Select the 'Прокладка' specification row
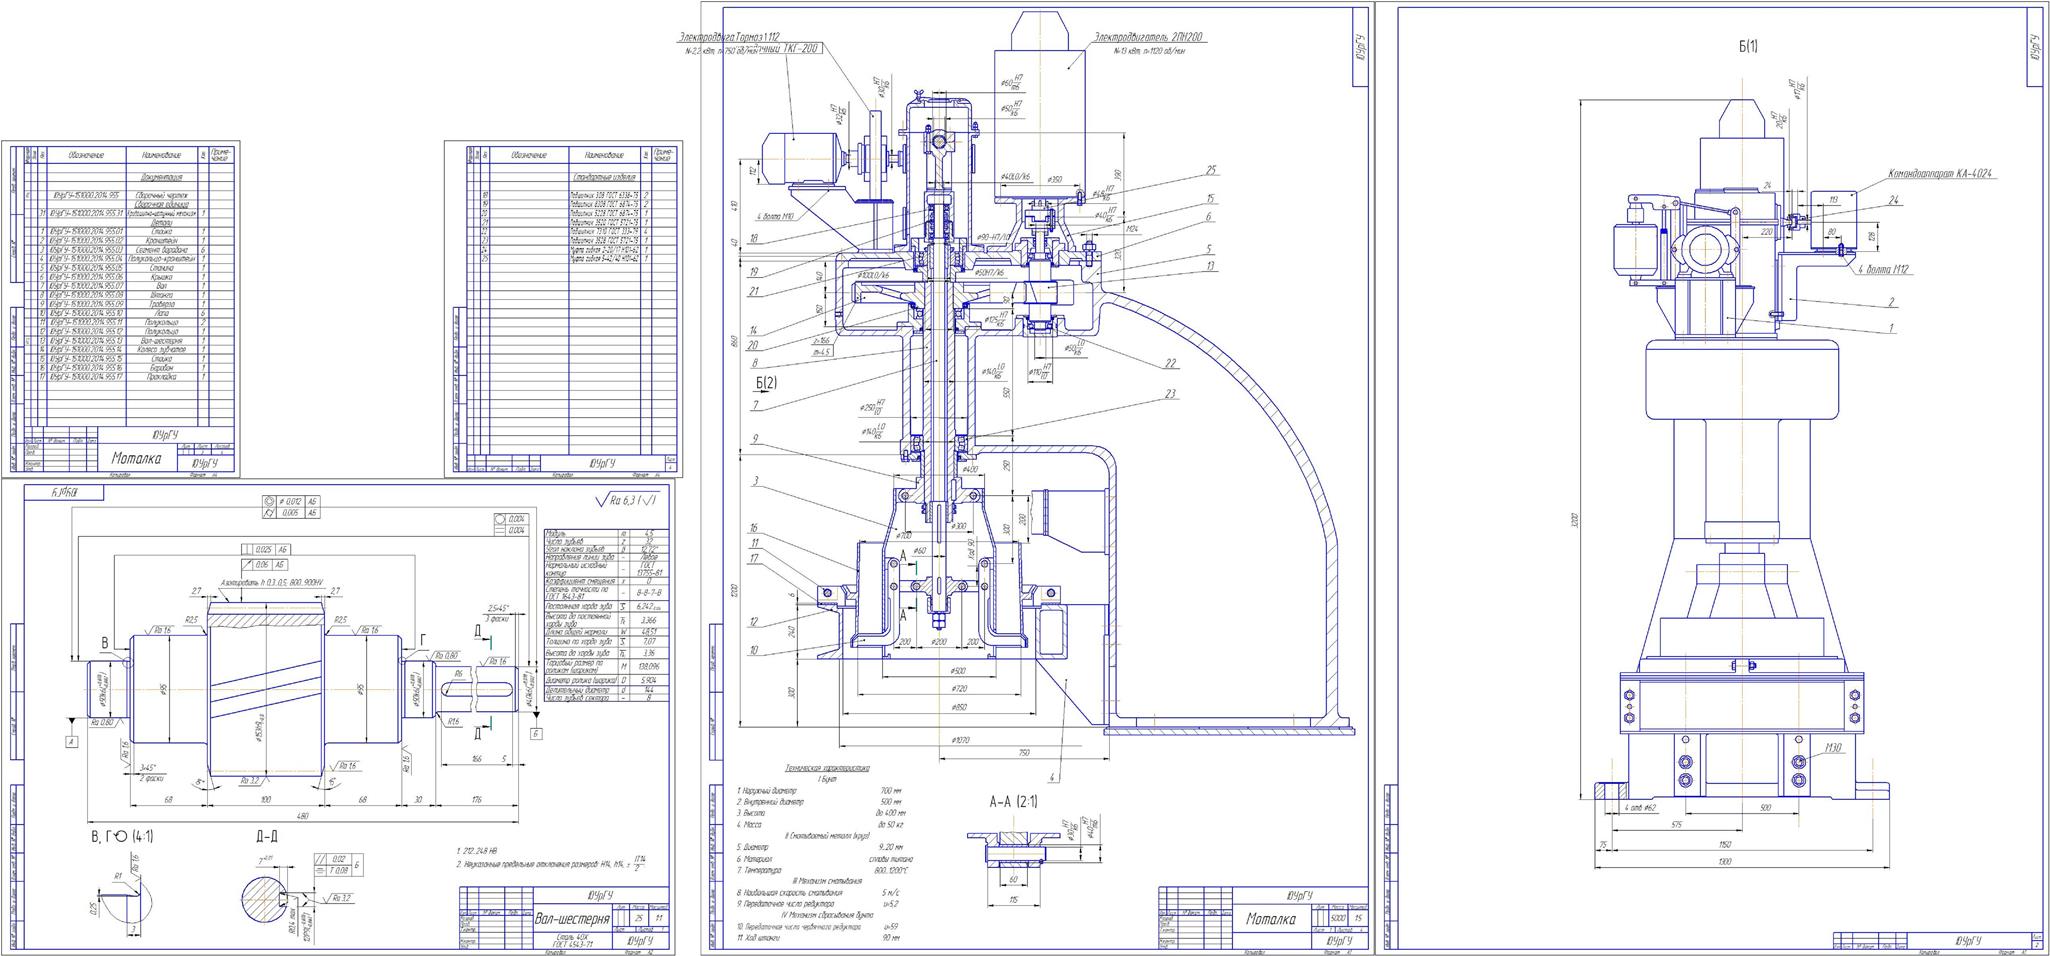The width and height of the screenshot is (2050, 956). point(130,377)
